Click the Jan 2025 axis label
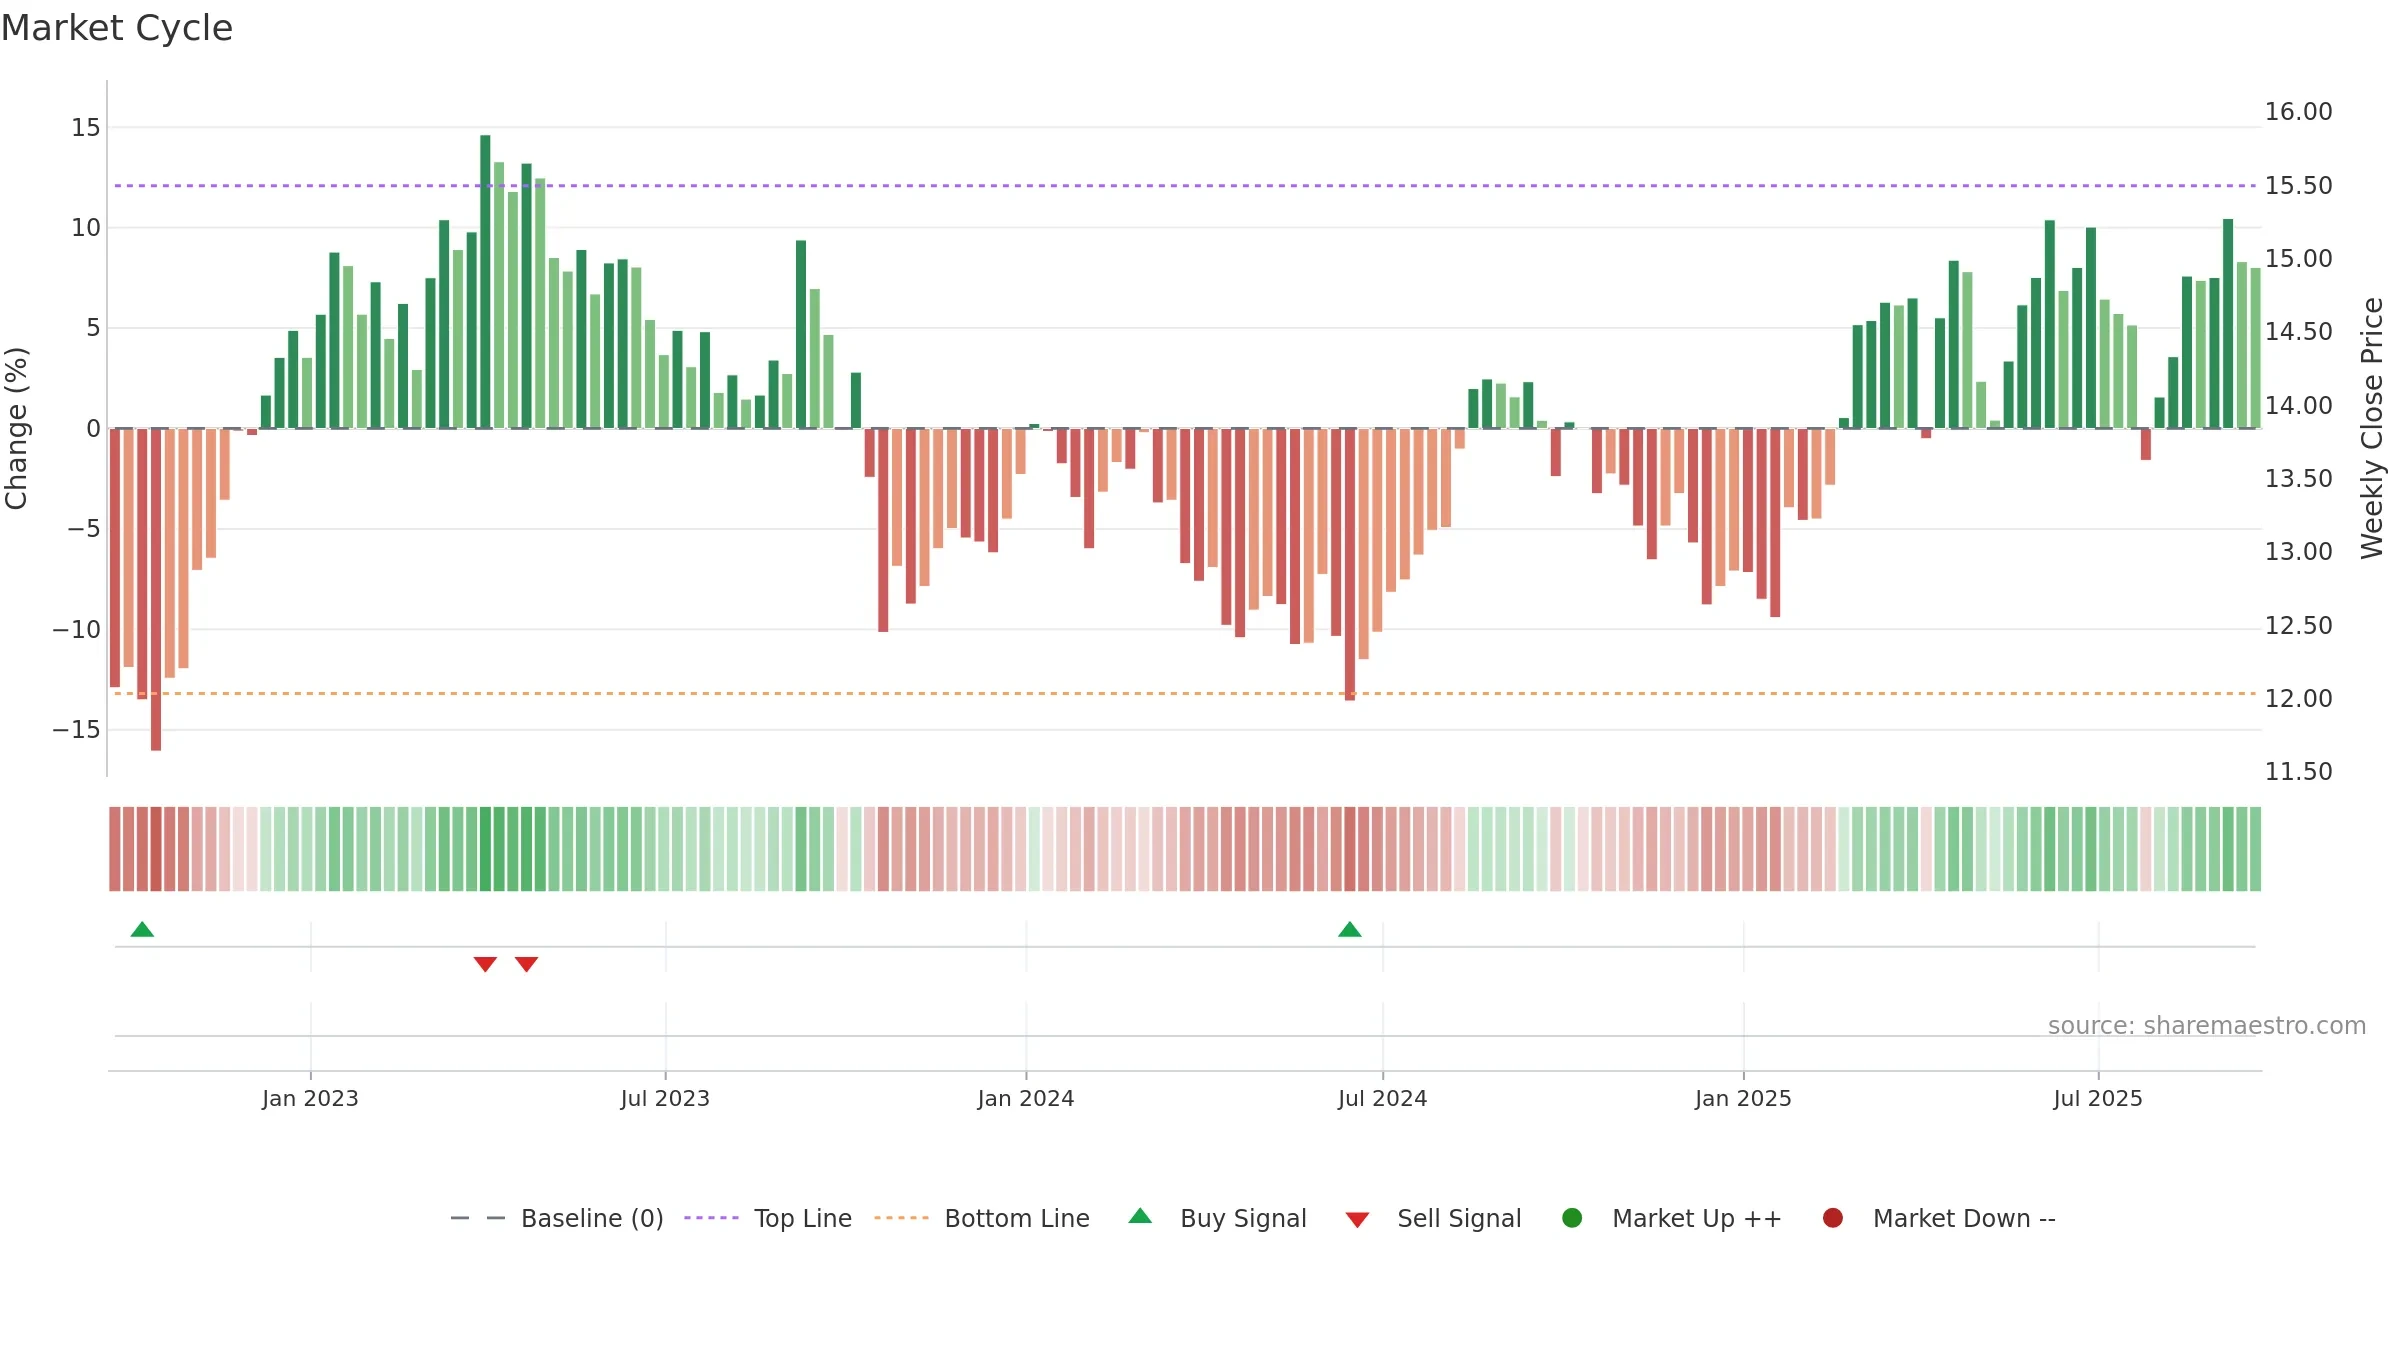2400x1350 pixels. pos(1743,1099)
